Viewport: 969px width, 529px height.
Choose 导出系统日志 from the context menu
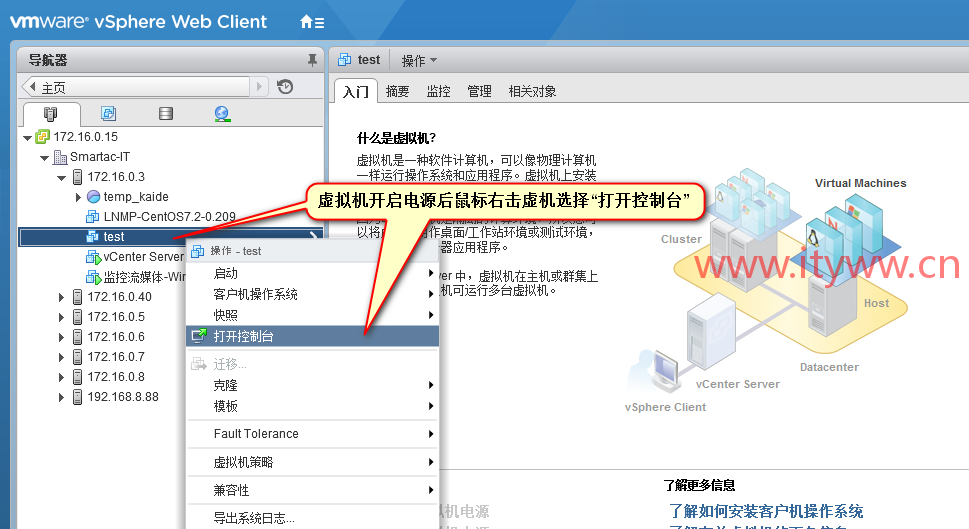[313, 518]
